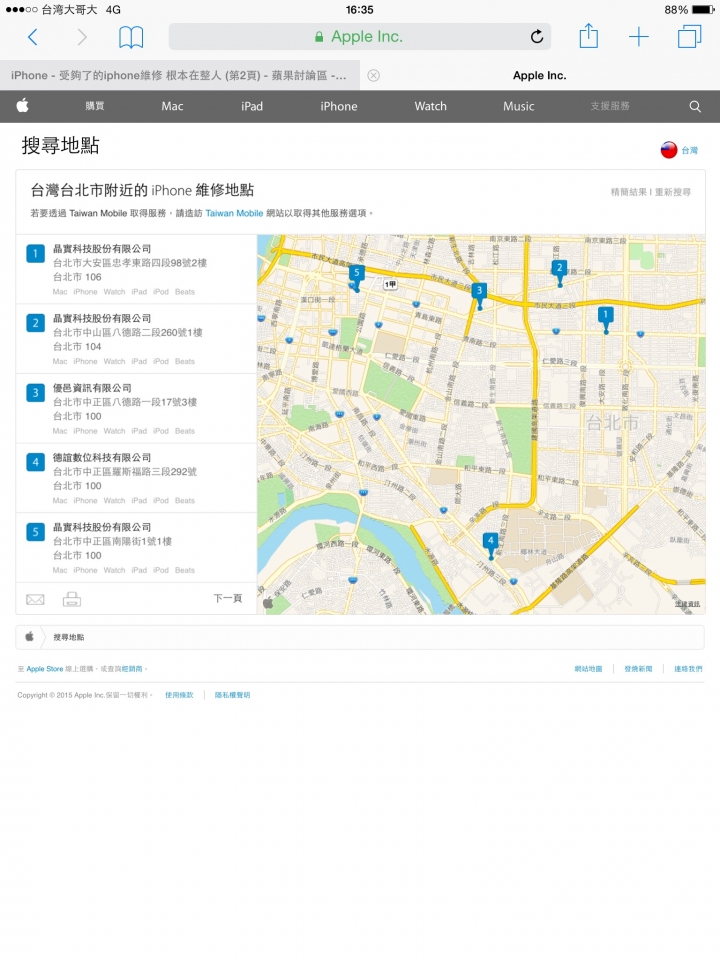
Task: Tap the Safari back arrow
Action: coord(33,37)
